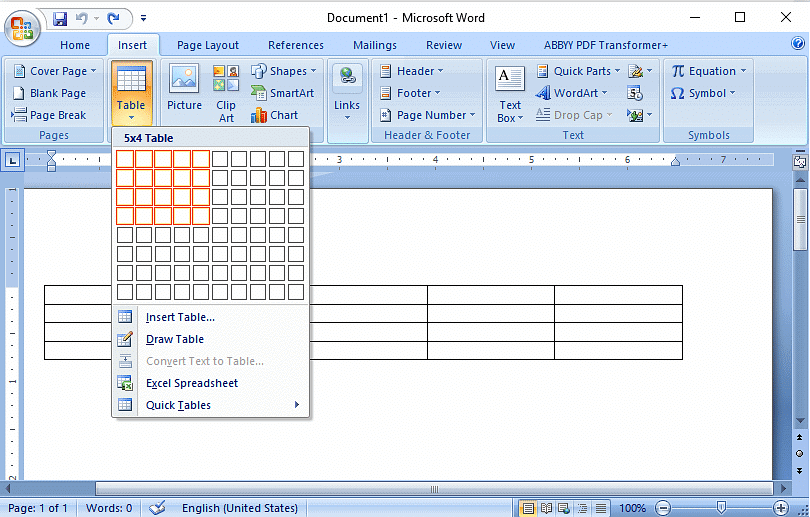Customize Quick Access Toolbar dropdown arrow
The image size is (810, 517).
[x=144, y=18]
